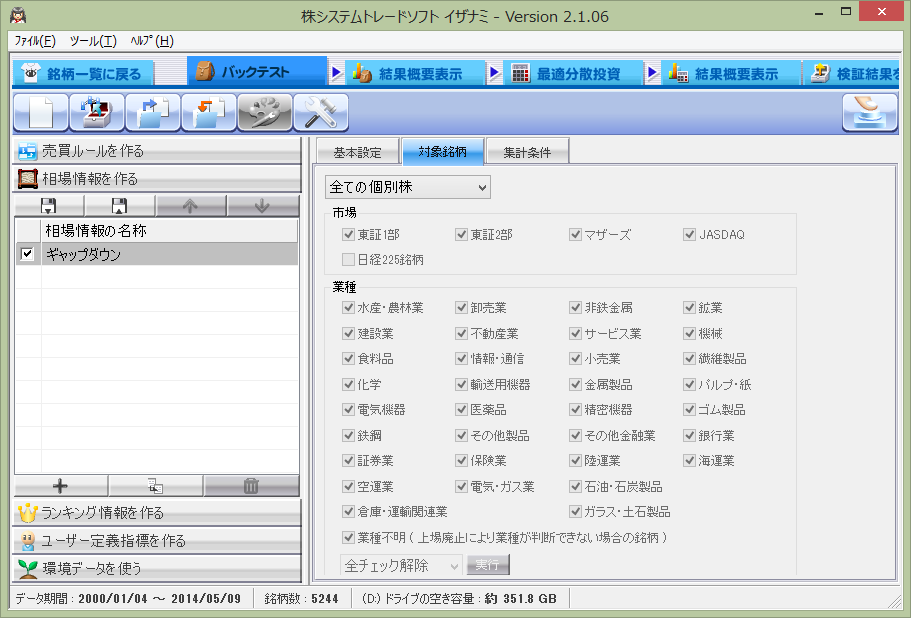Open second 結果概要表示 navigation tab
This screenshot has height=618, width=911.
point(731,73)
